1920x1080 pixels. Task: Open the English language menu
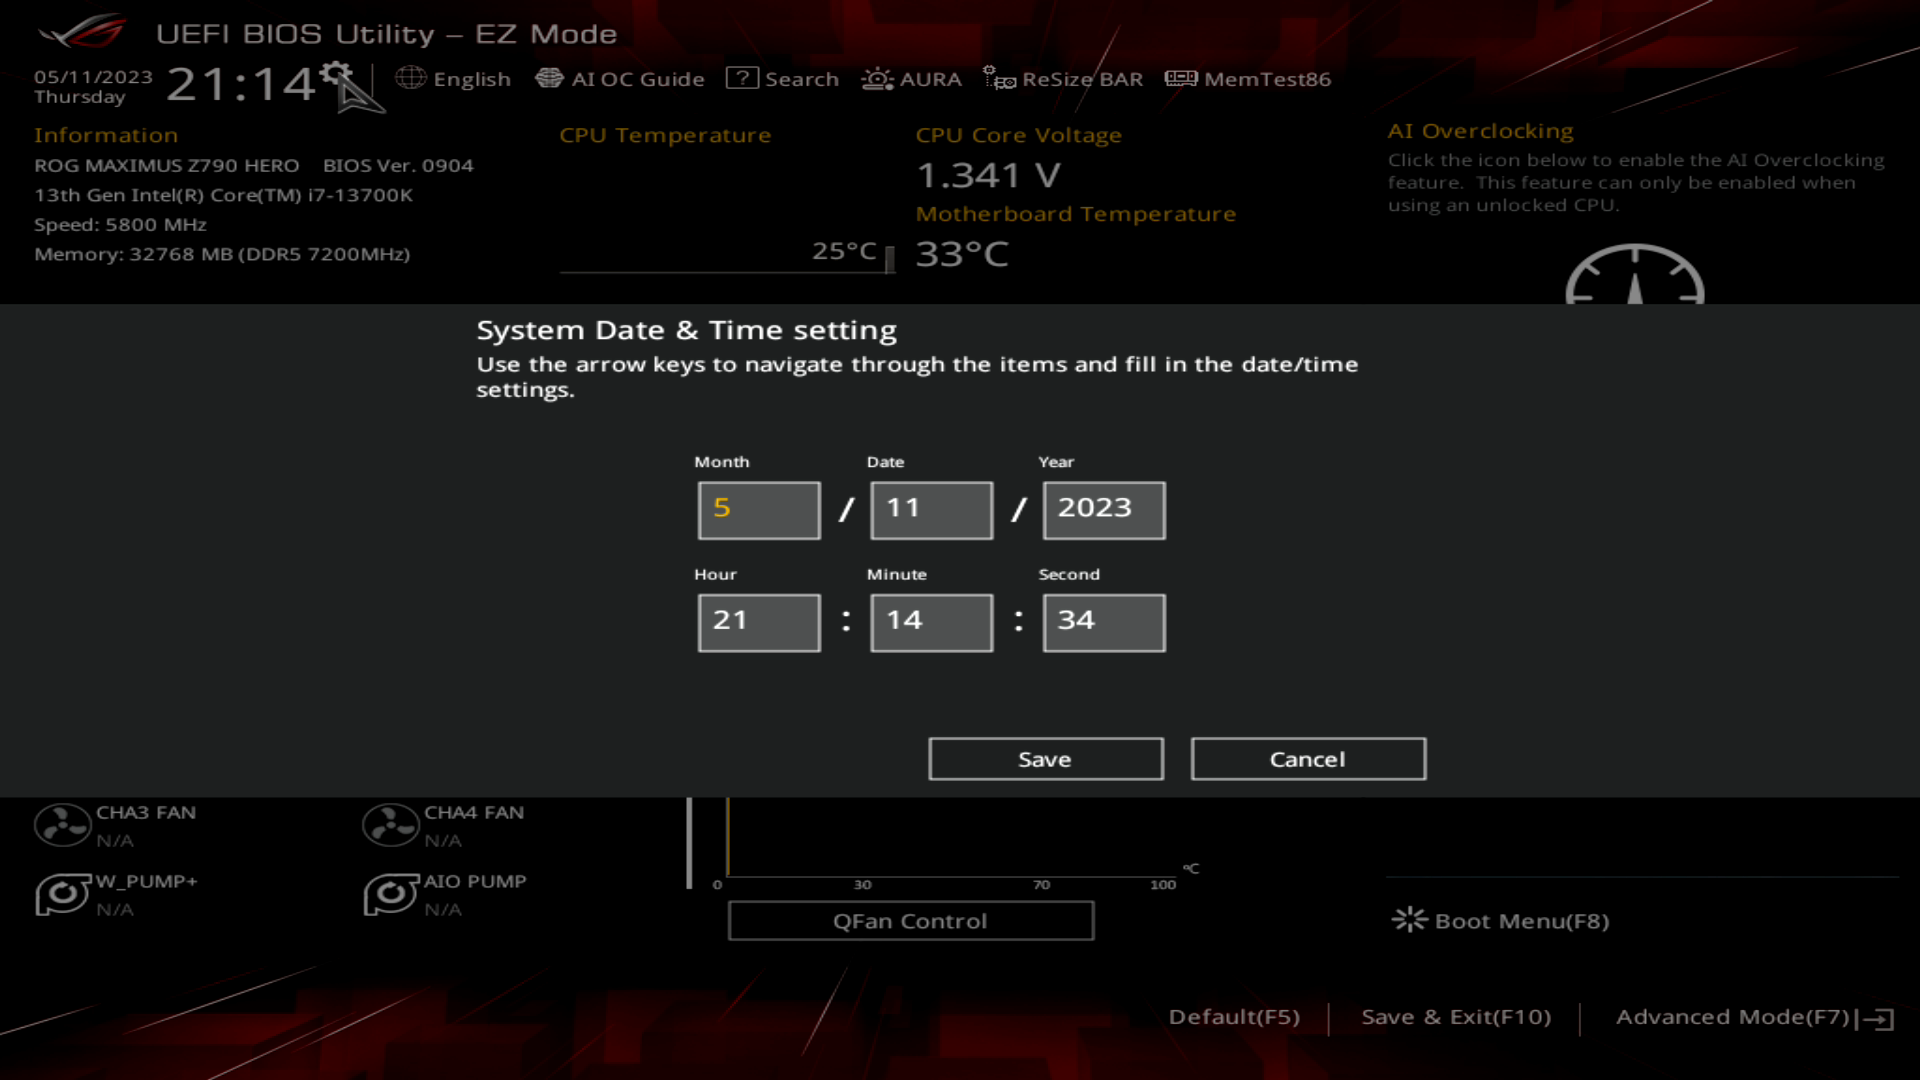pos(471,79)
